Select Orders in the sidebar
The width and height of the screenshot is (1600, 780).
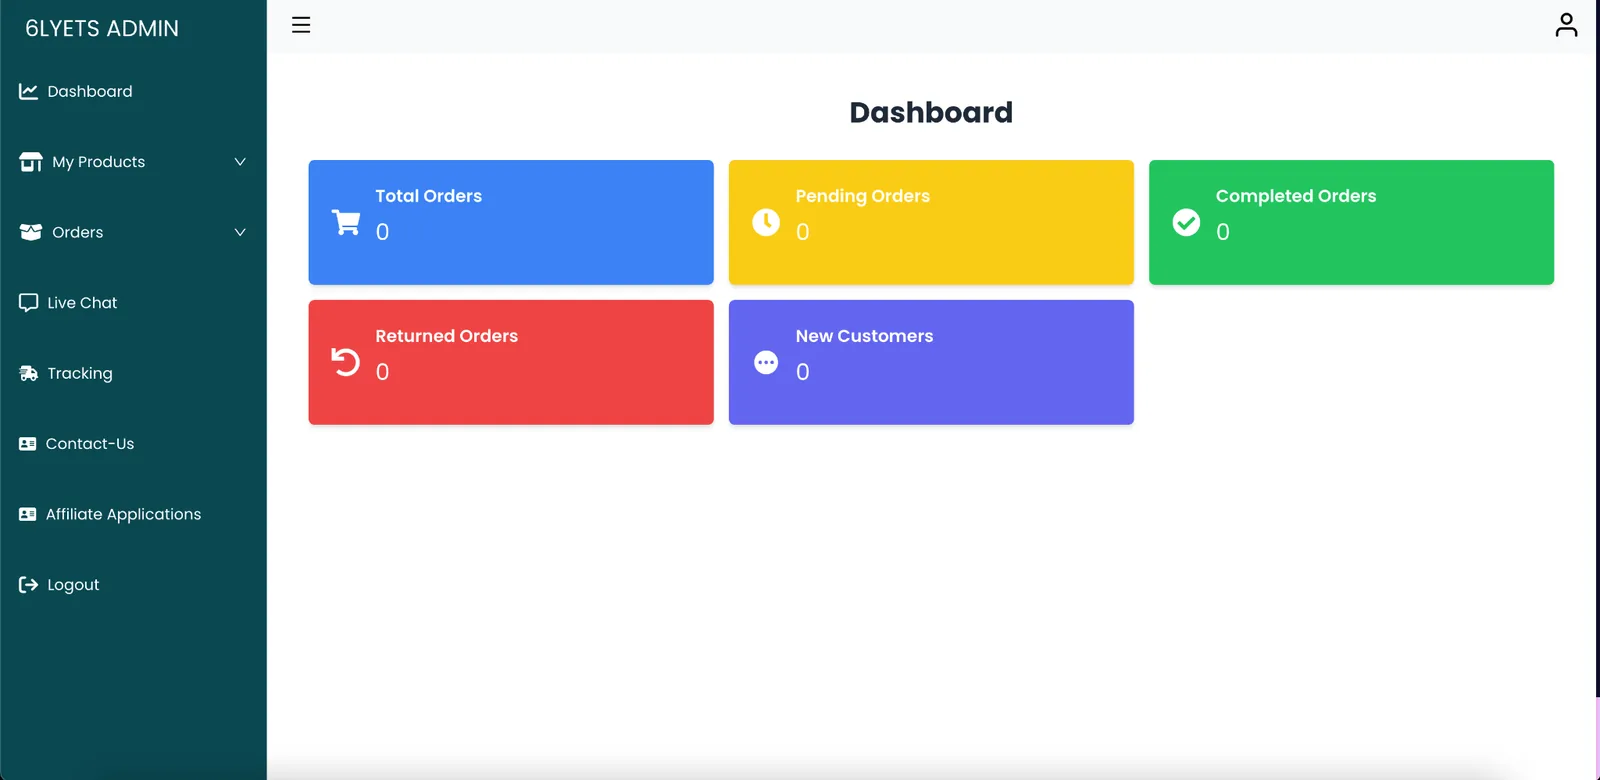pyautogui.click(x=78, y=232)
